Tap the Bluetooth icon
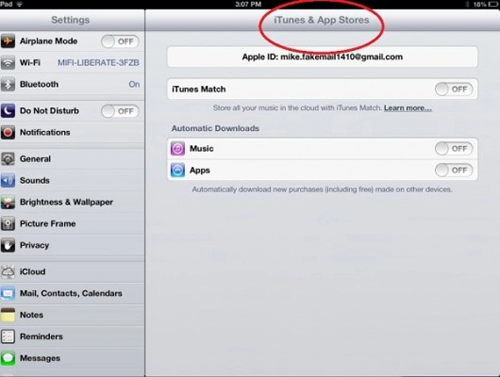This screenshot has width=500, height=377. point(8,84)
